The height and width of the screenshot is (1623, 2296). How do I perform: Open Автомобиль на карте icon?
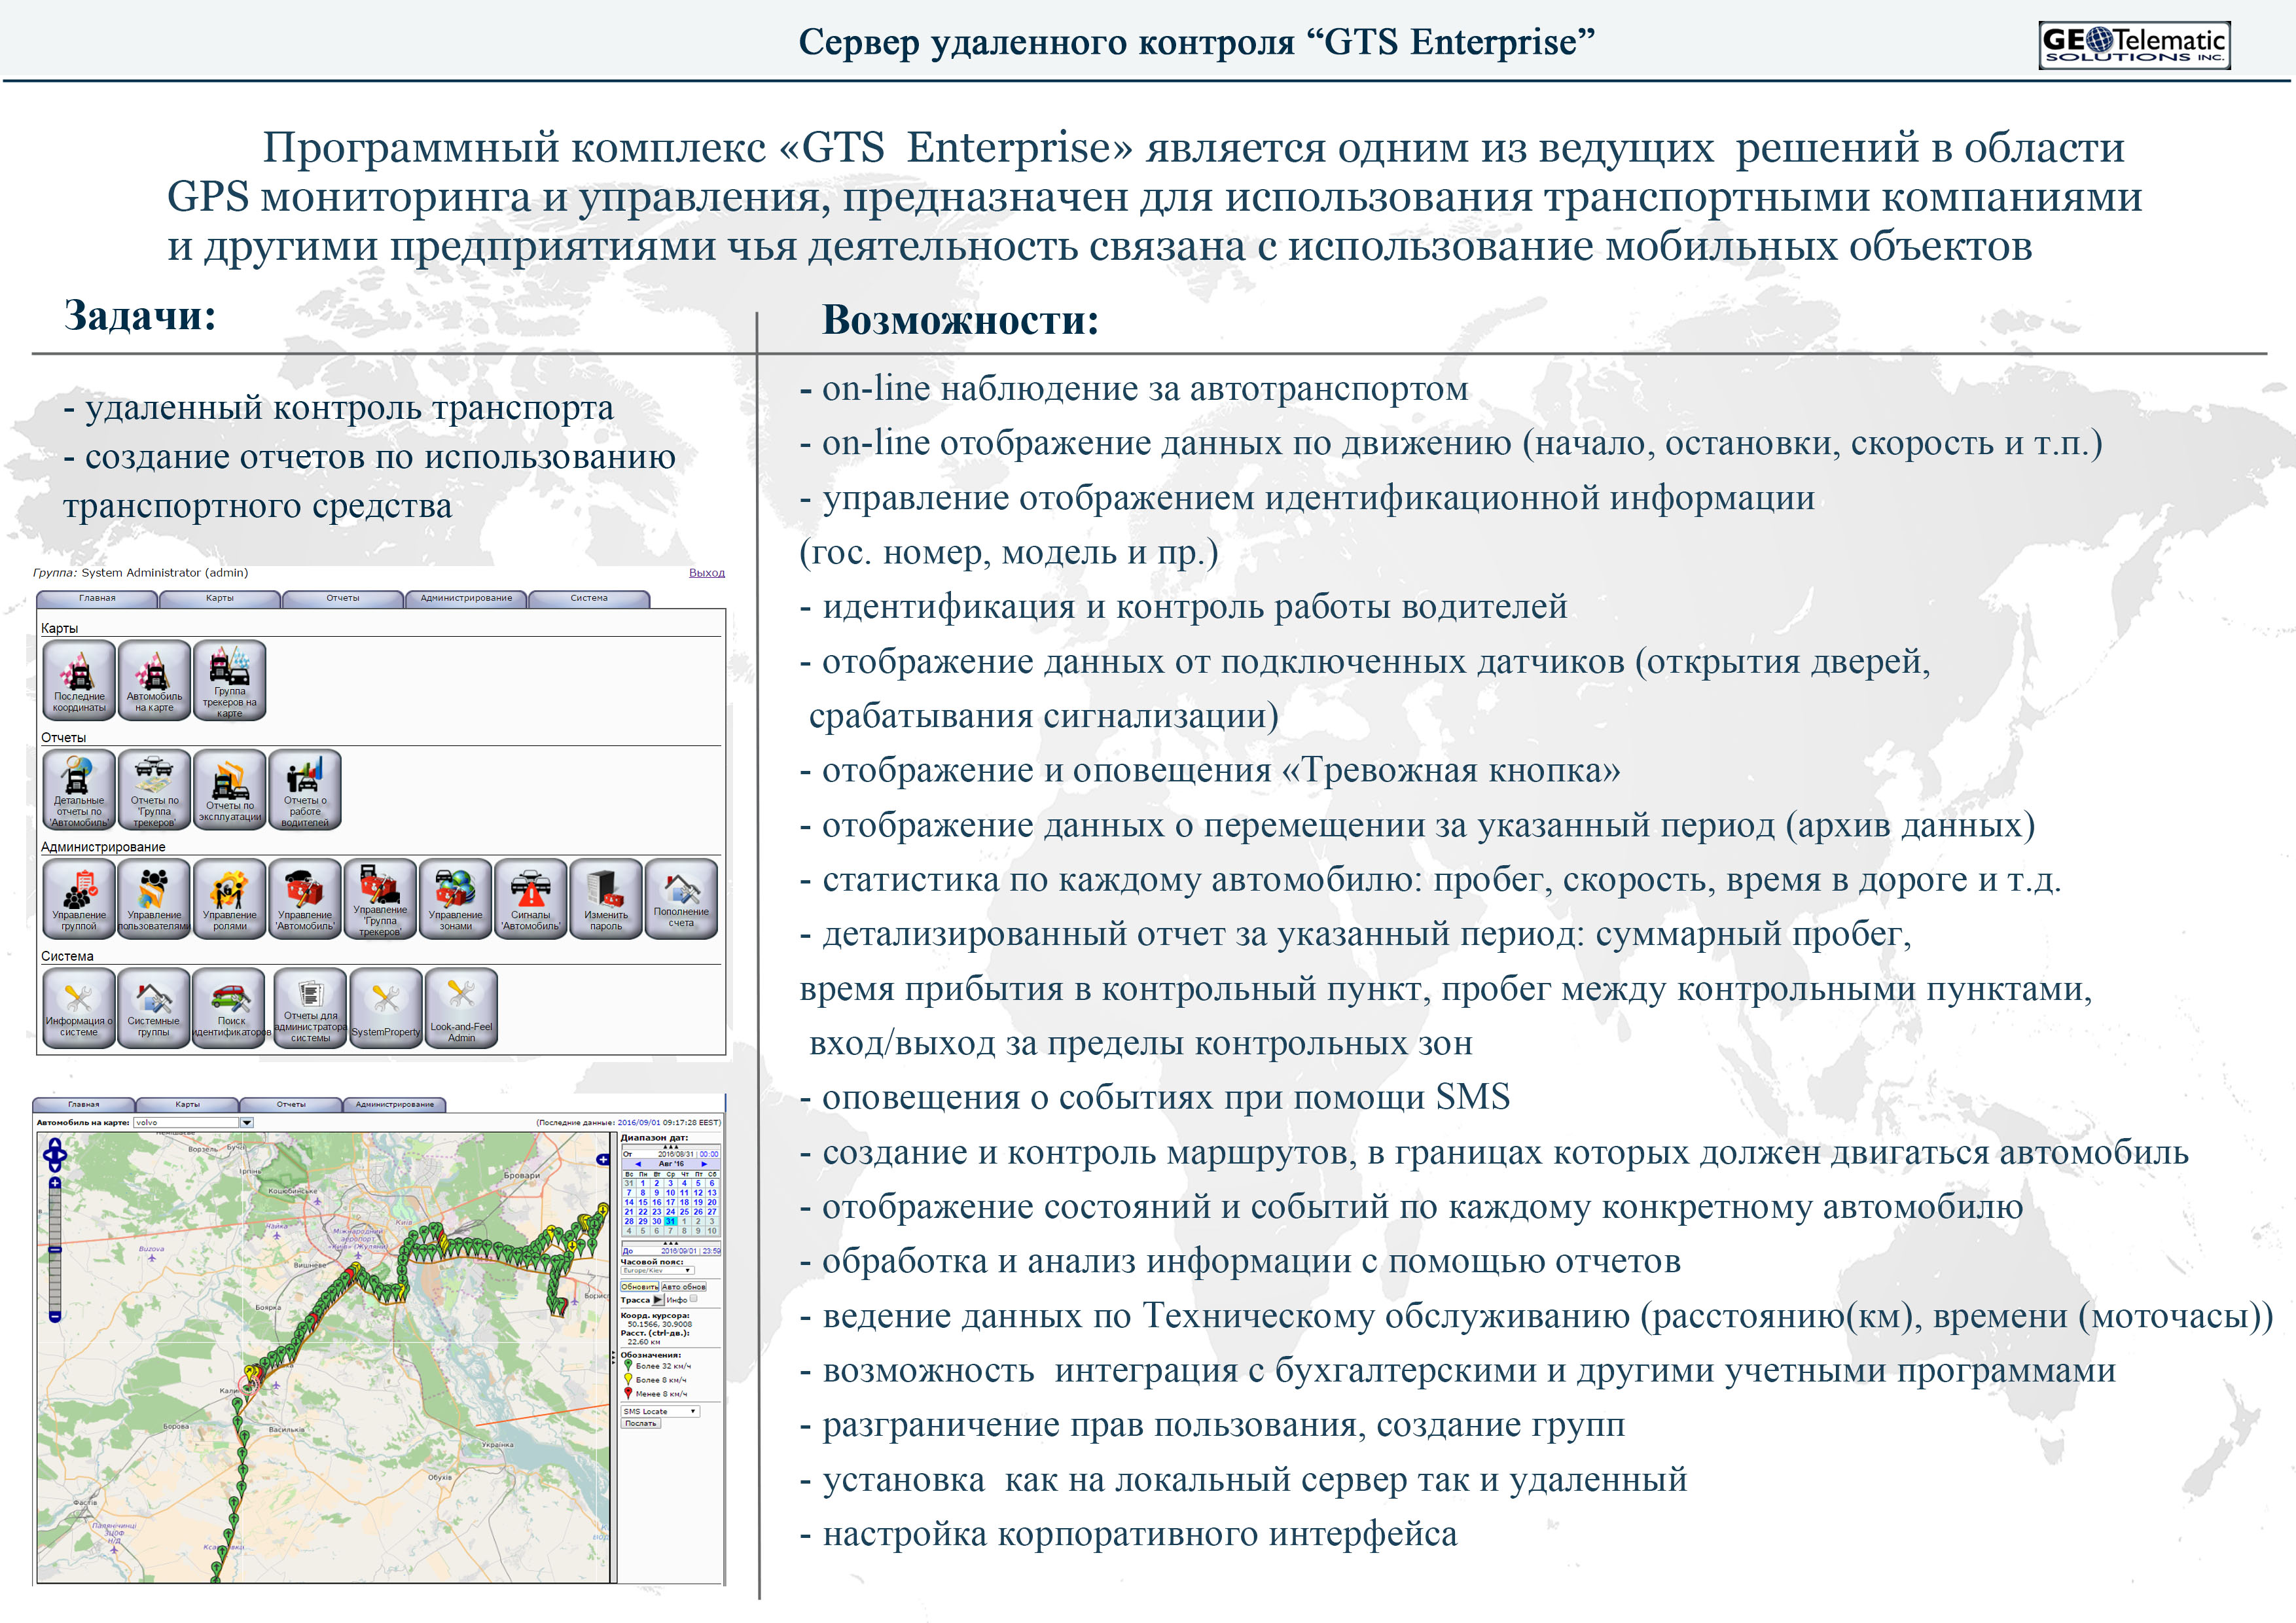coord(154,680)
